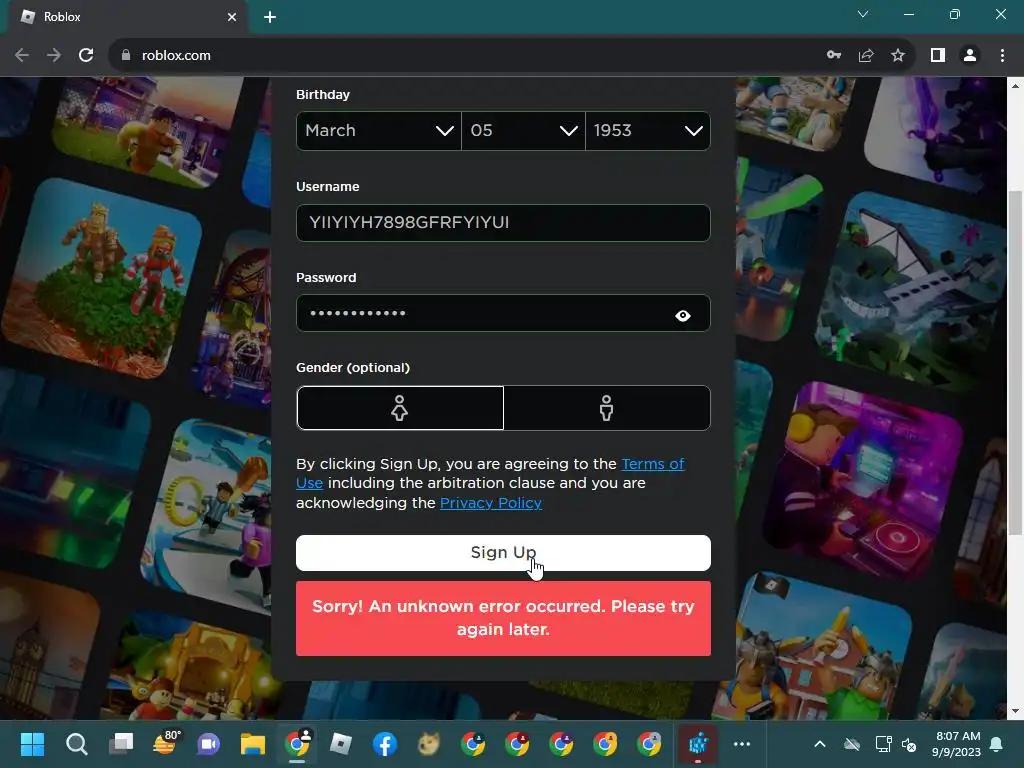Click the red unknown error message banner
Image resolution: width=1024 pixels, height=768 pixels.
coord(503,618)
